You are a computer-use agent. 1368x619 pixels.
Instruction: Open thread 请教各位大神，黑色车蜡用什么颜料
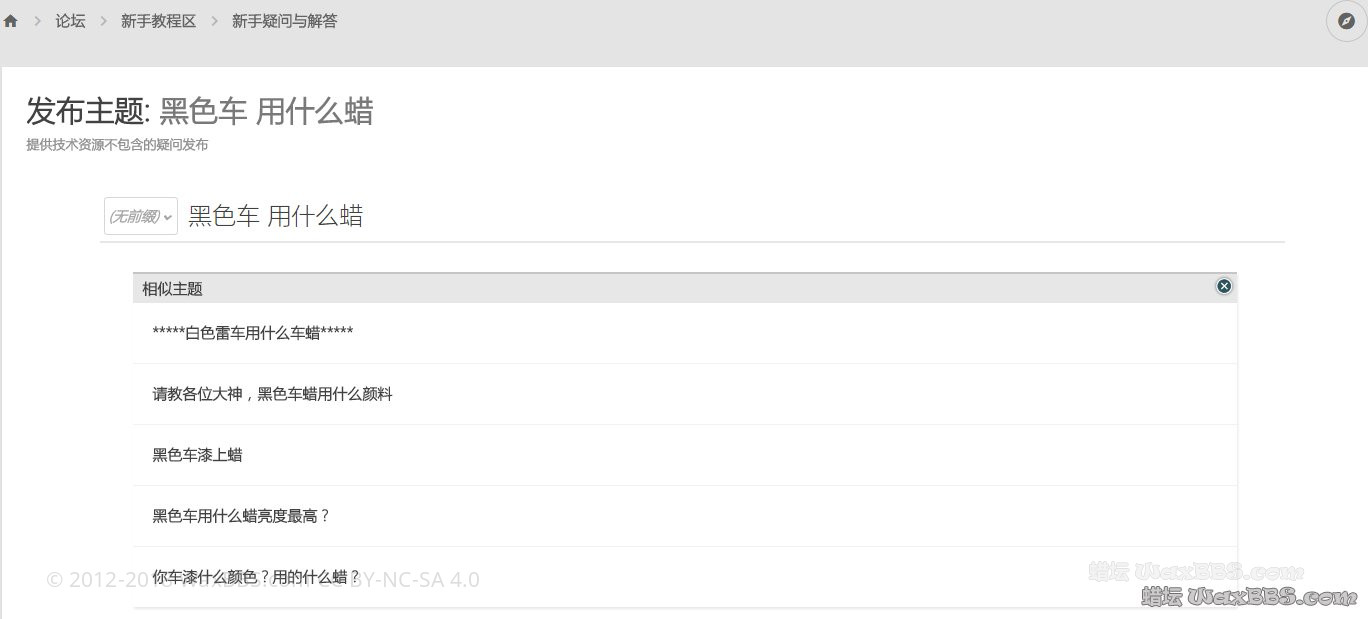click(x=272, y=394)
